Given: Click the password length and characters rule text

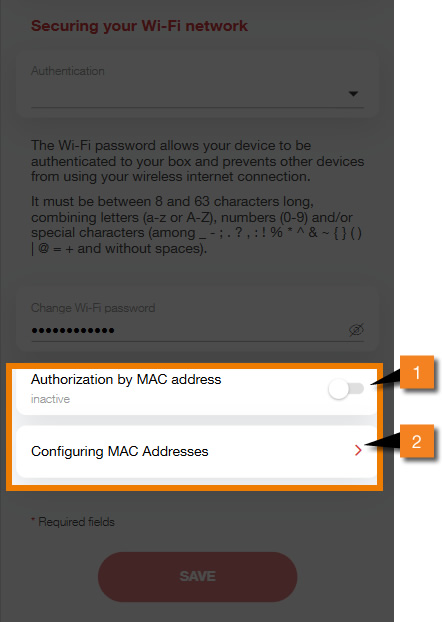Looking at the screenshot, I should click(196, 225).
